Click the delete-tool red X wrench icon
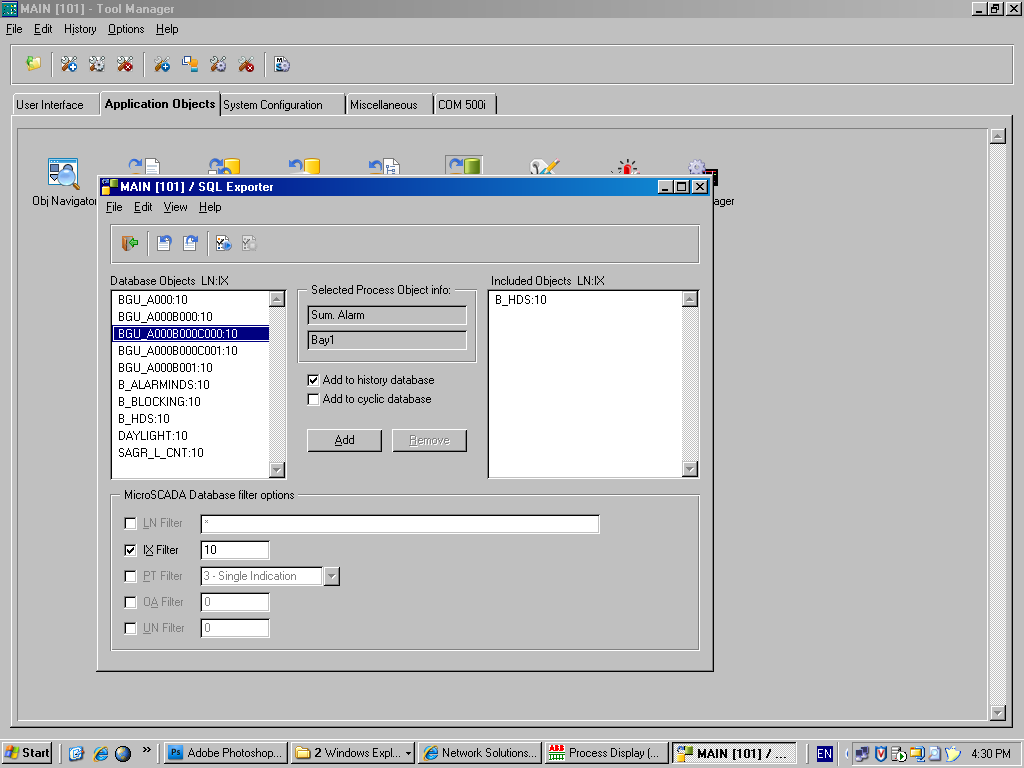Viewport: 1024px width, 768px height. click(x=124, y=64)
